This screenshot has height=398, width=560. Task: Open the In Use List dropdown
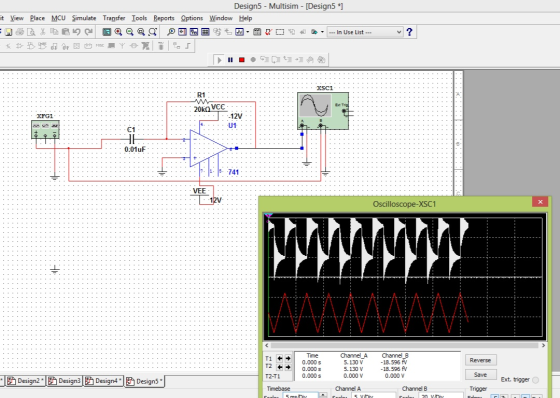coord(365,32)
